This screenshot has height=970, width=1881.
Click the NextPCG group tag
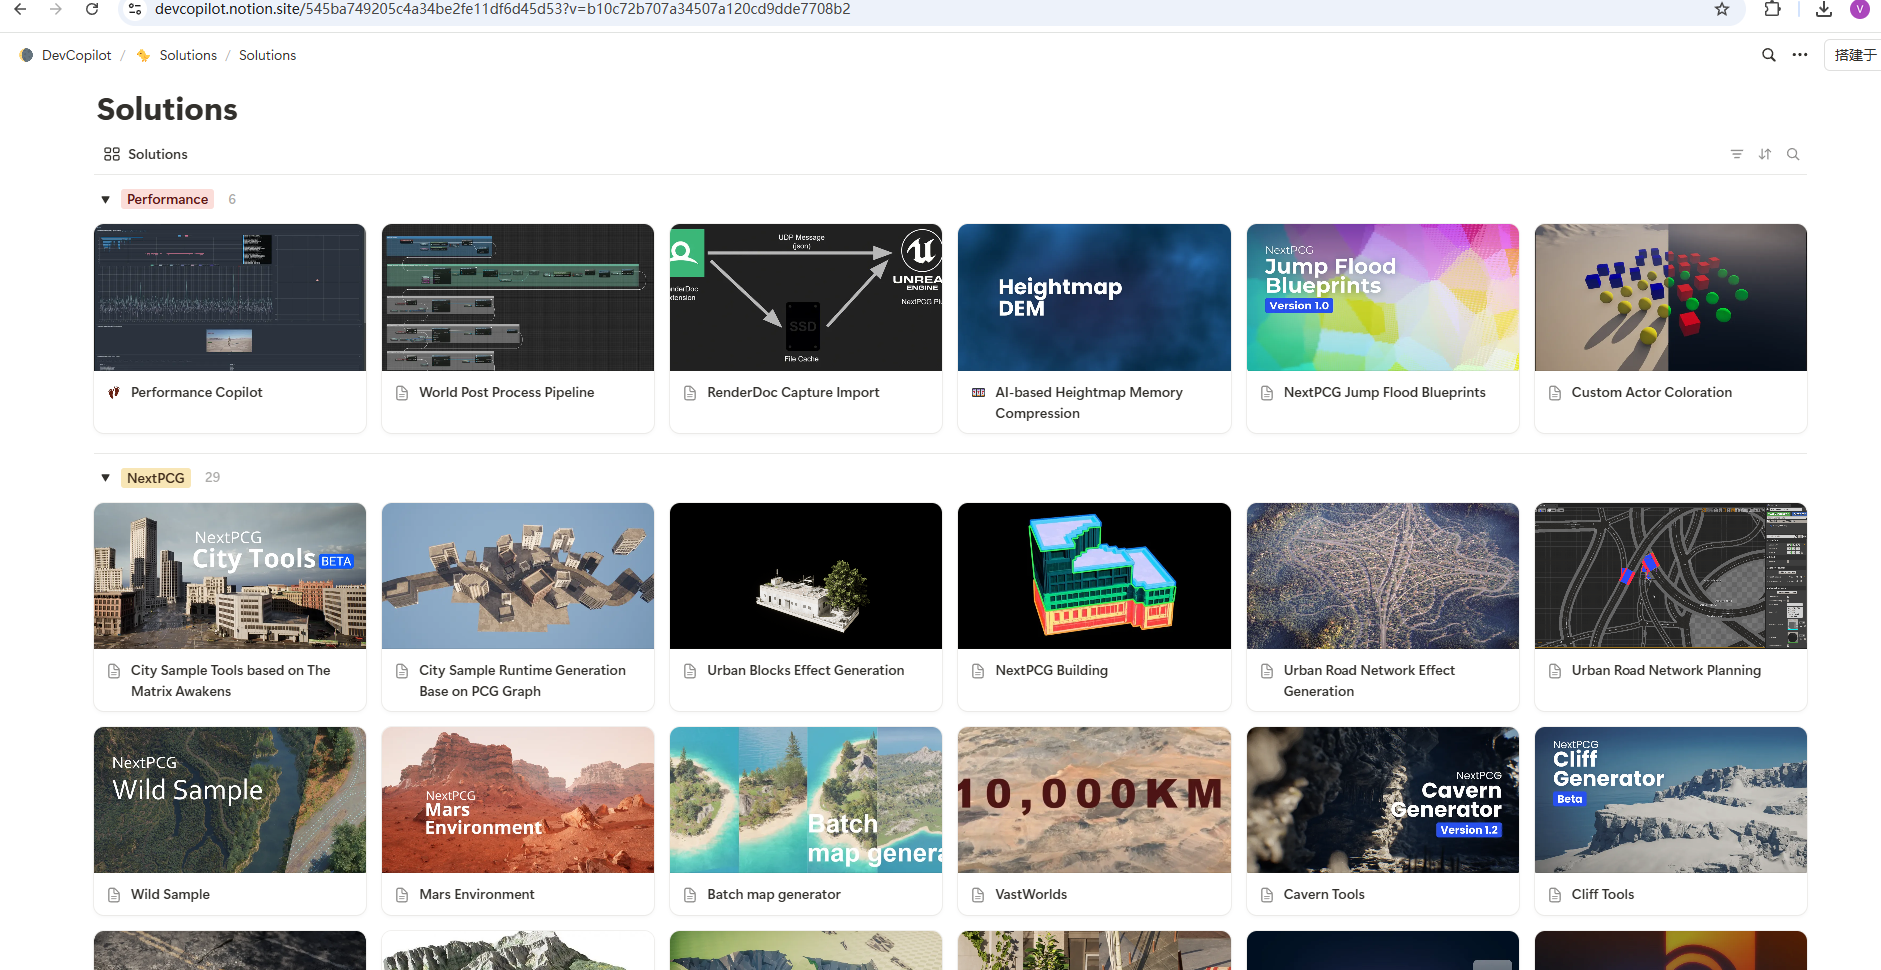click(156, 478)
